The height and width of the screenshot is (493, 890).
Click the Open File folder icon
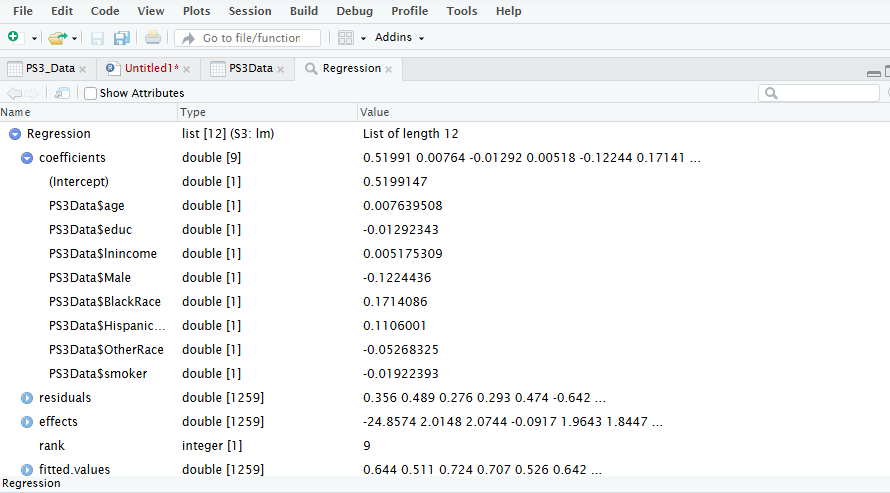click(x=57, y=38)
